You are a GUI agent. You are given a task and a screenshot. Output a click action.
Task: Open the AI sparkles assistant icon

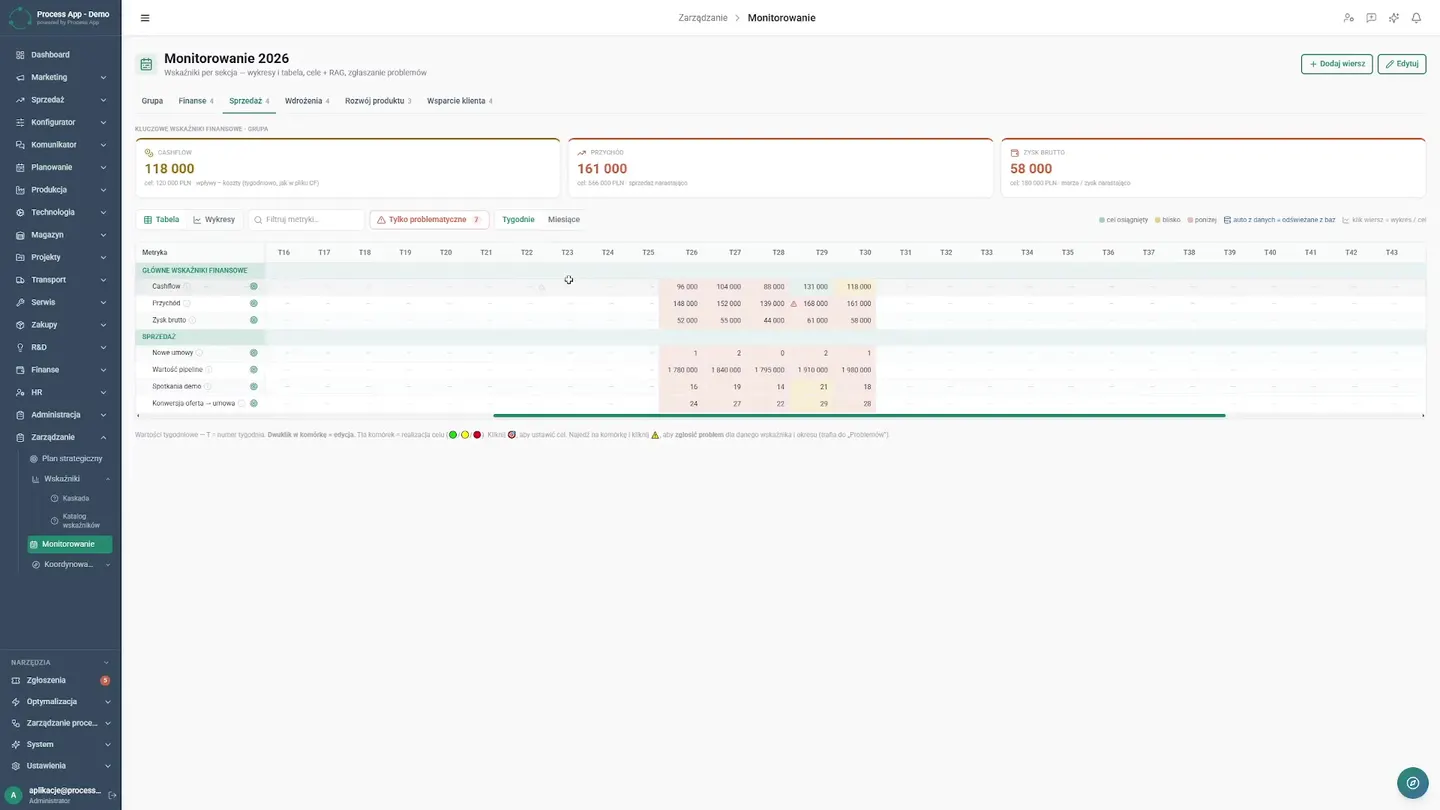[x=1394, y=18]
